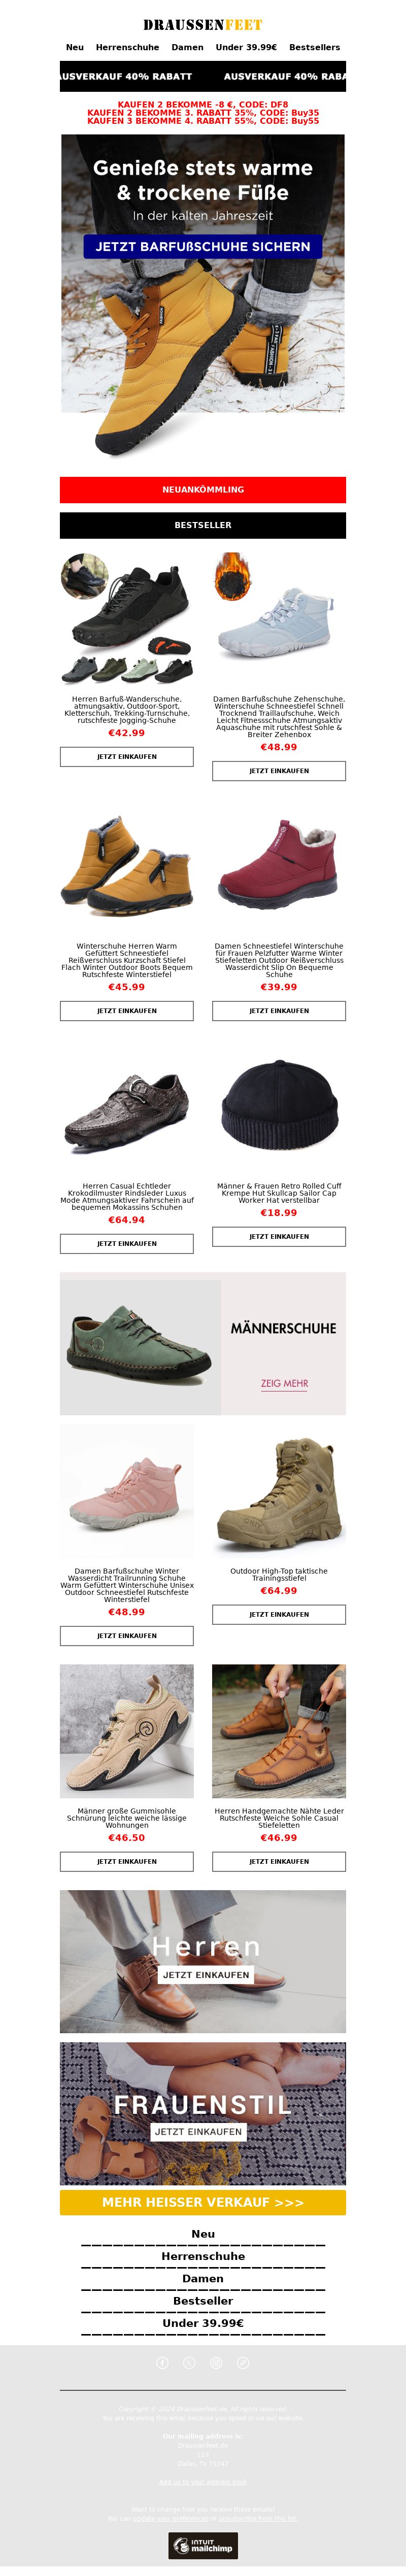Buy the €42.99 Herren Barfuß-Wanderschuhe
406x2576 pixels.
pyautogui.click(x=127, y=757)
